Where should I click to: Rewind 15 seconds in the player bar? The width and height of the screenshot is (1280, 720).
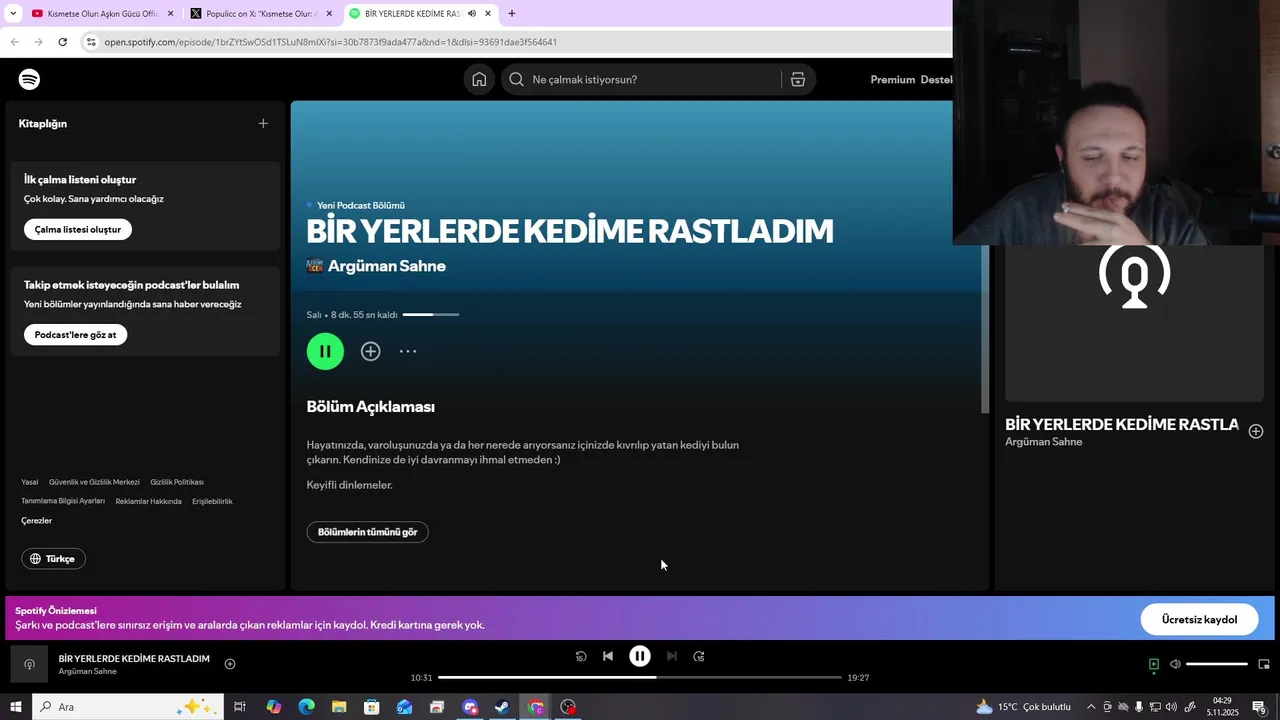tap(581, 656)
